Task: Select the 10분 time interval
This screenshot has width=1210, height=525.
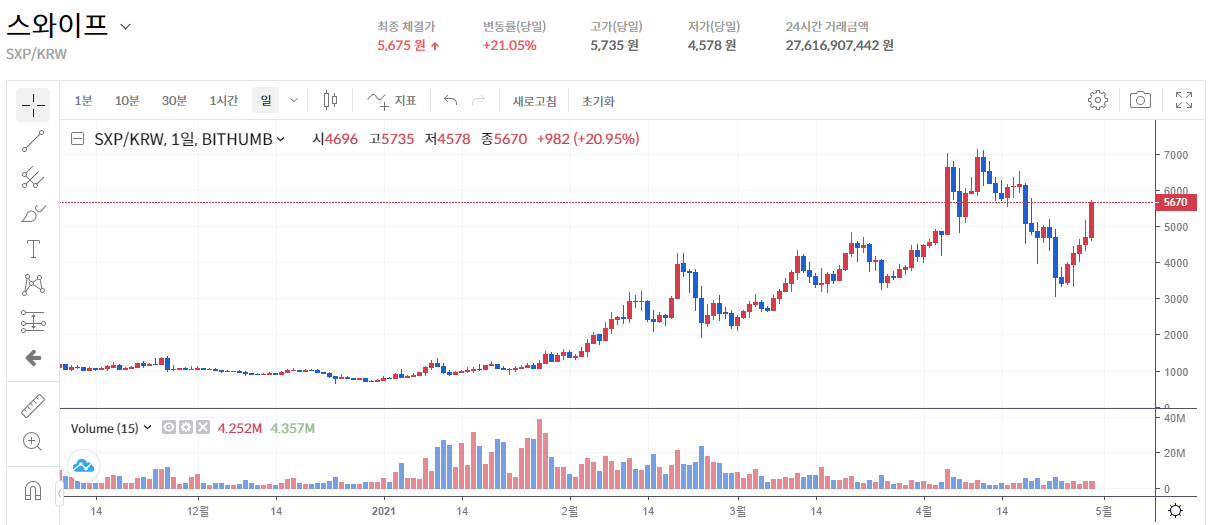Action: tap(127, 100)
